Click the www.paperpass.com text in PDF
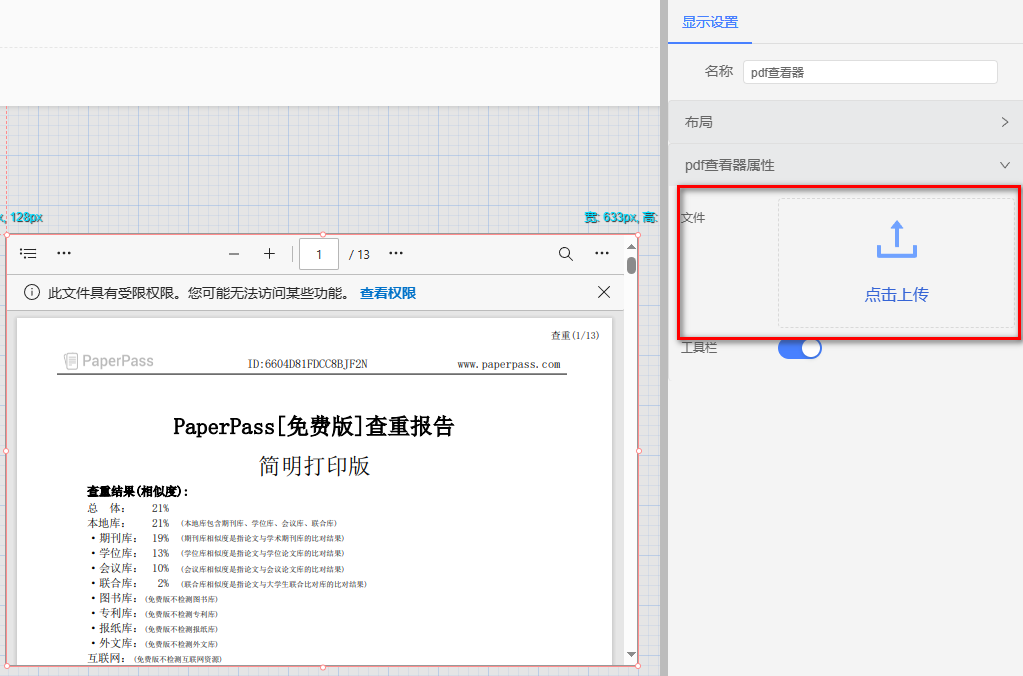The width and height of the screenshot is (1023, 676). [x=509, y=364]
